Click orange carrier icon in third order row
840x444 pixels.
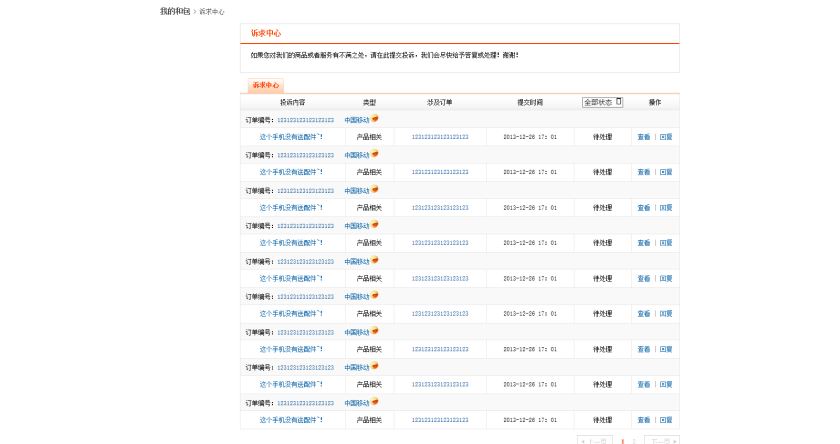coord(375,189)
